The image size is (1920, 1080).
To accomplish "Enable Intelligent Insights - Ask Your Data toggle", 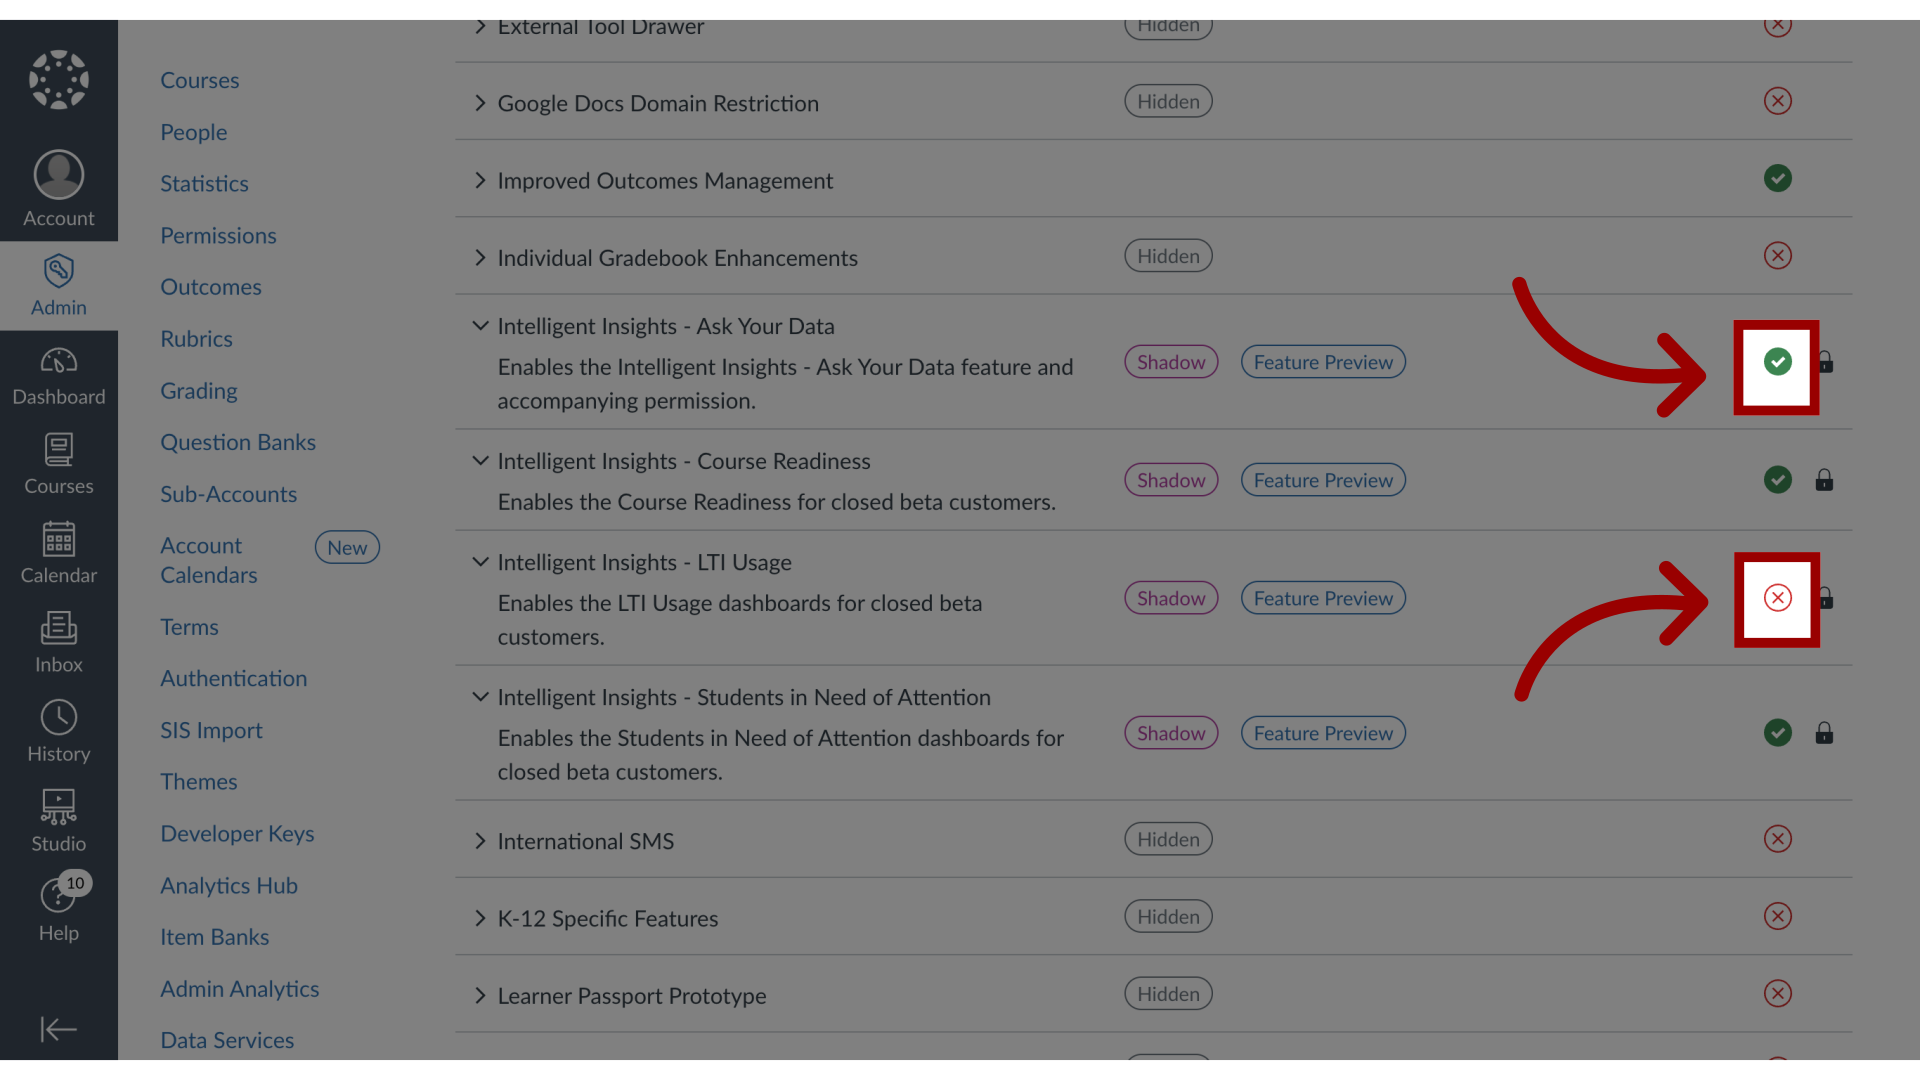I will tap(1776, 361).
